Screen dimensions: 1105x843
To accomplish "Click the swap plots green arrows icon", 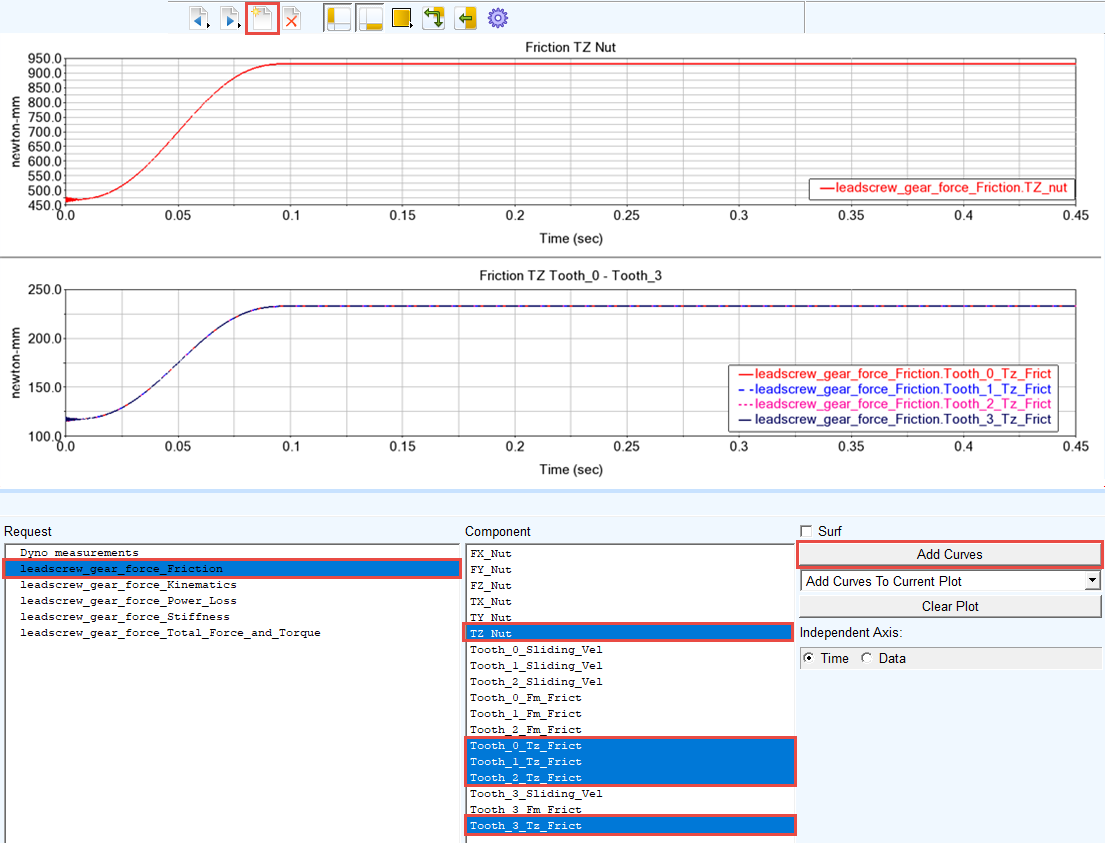I will pos(433,18).
